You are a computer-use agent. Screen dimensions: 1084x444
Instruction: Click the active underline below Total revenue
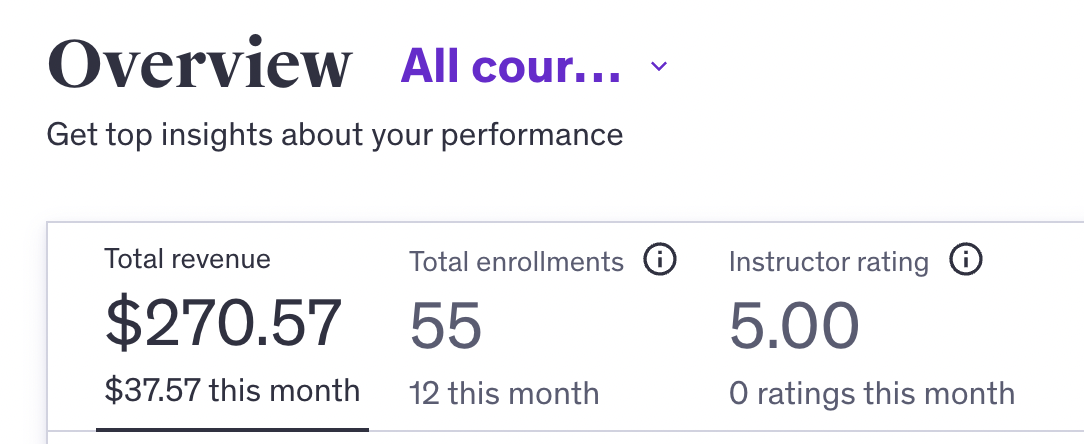[232, 429]
